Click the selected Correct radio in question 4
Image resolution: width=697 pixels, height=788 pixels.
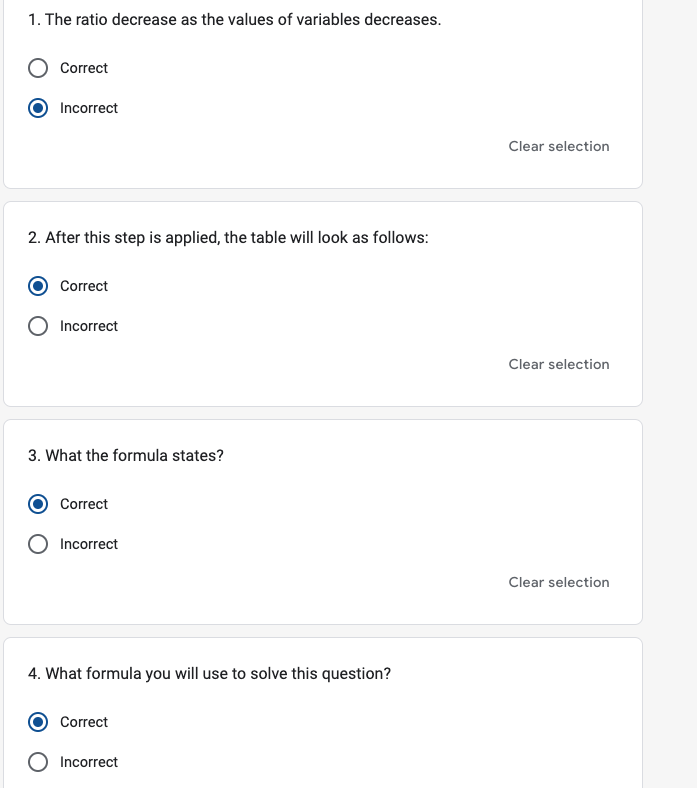click(38, 722)
